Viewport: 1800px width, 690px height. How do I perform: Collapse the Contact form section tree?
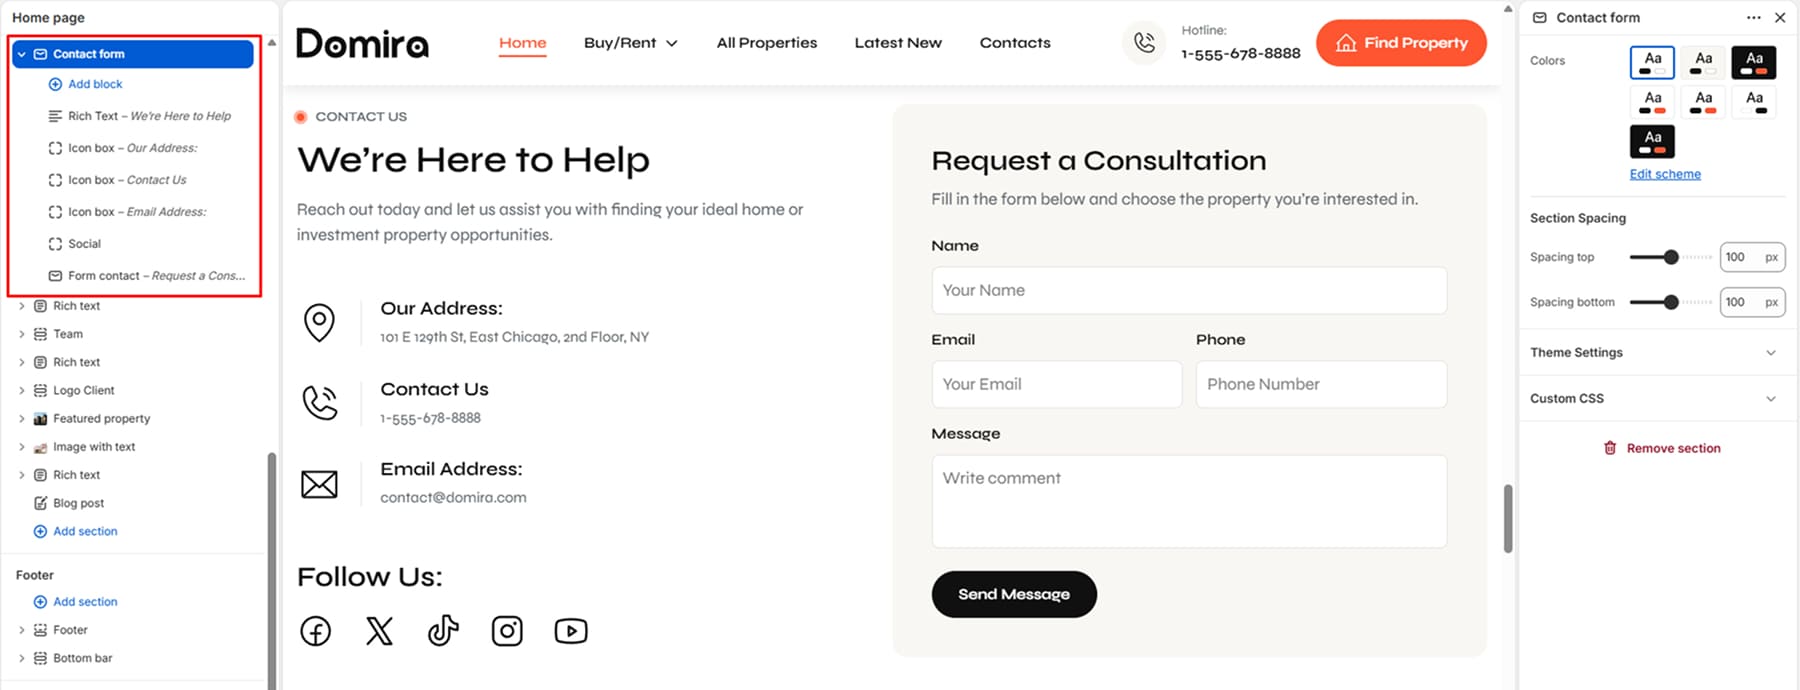22,54
